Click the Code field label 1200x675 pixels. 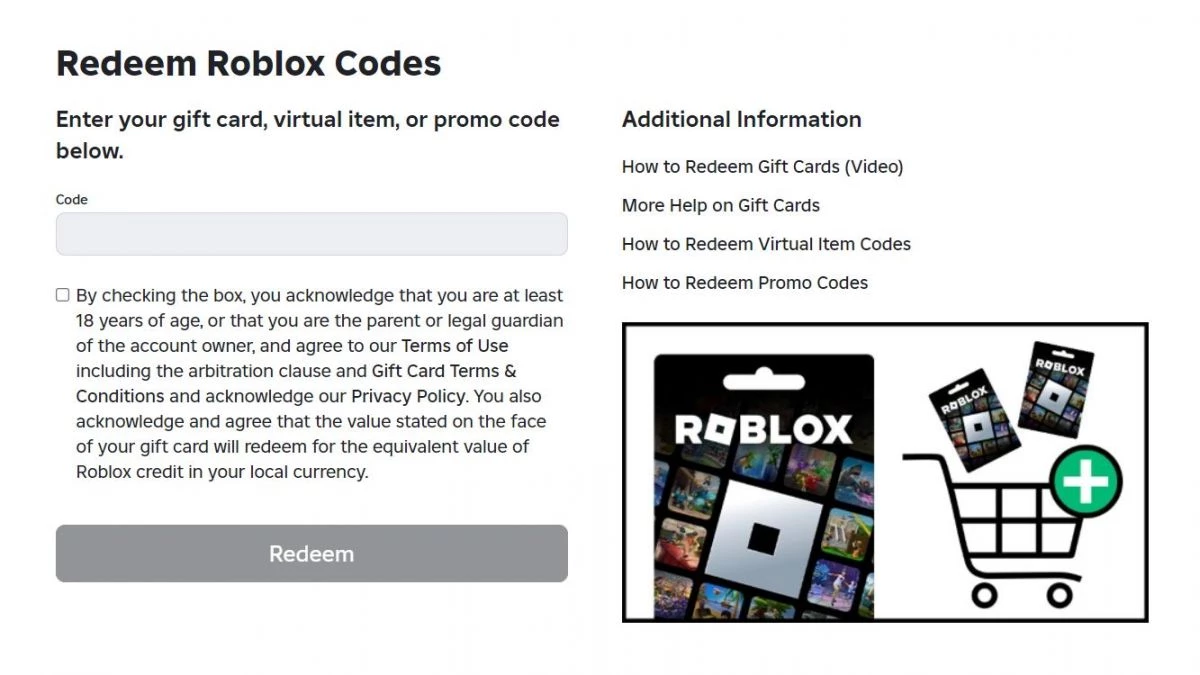pyautogui.click(x=72, y=200)
